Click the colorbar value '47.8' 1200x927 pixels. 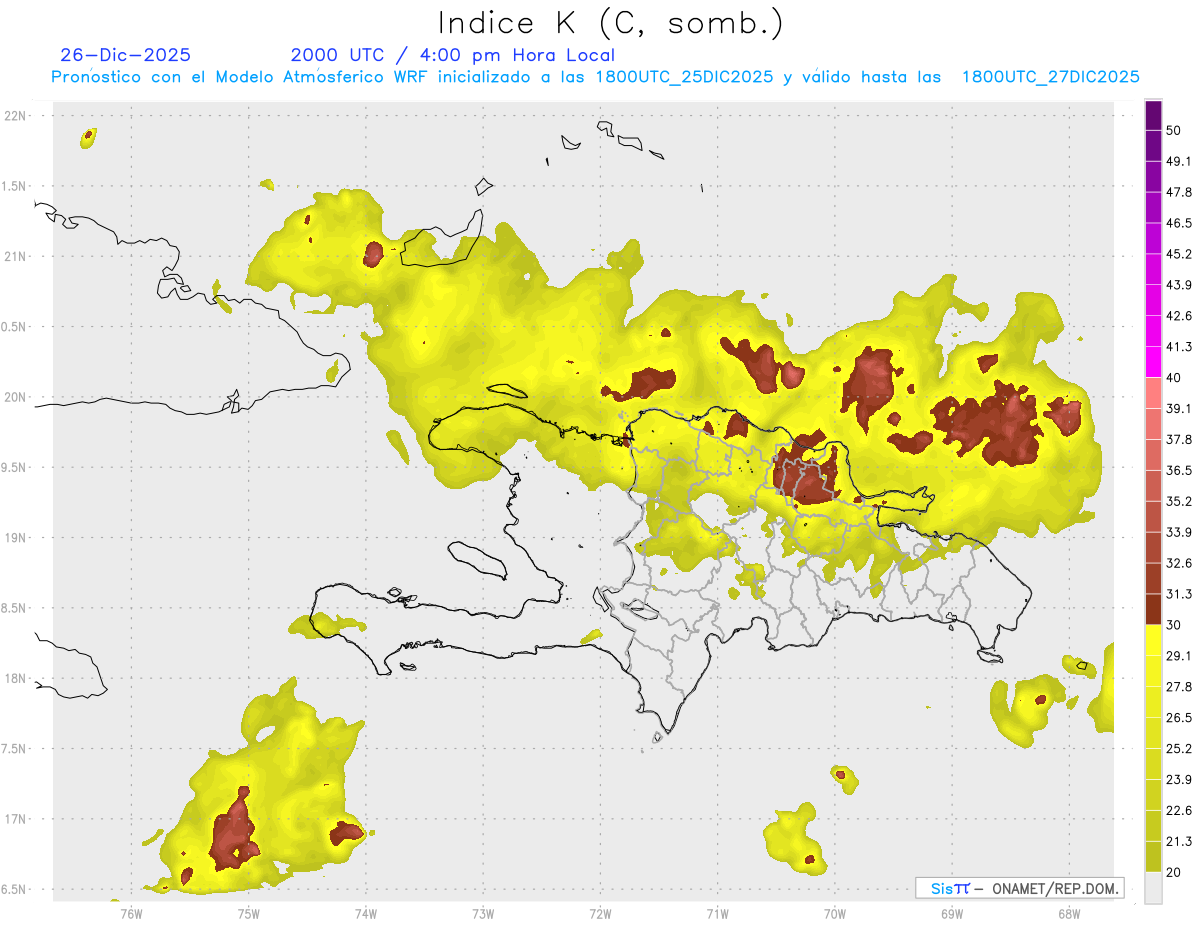(x=1179, y=192)
